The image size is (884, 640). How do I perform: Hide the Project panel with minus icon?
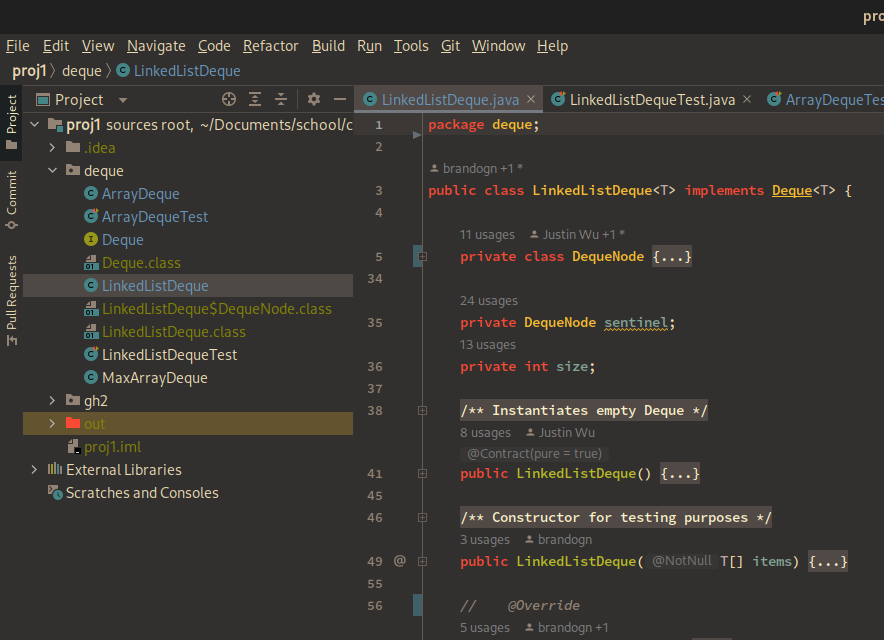coord(339,99)
